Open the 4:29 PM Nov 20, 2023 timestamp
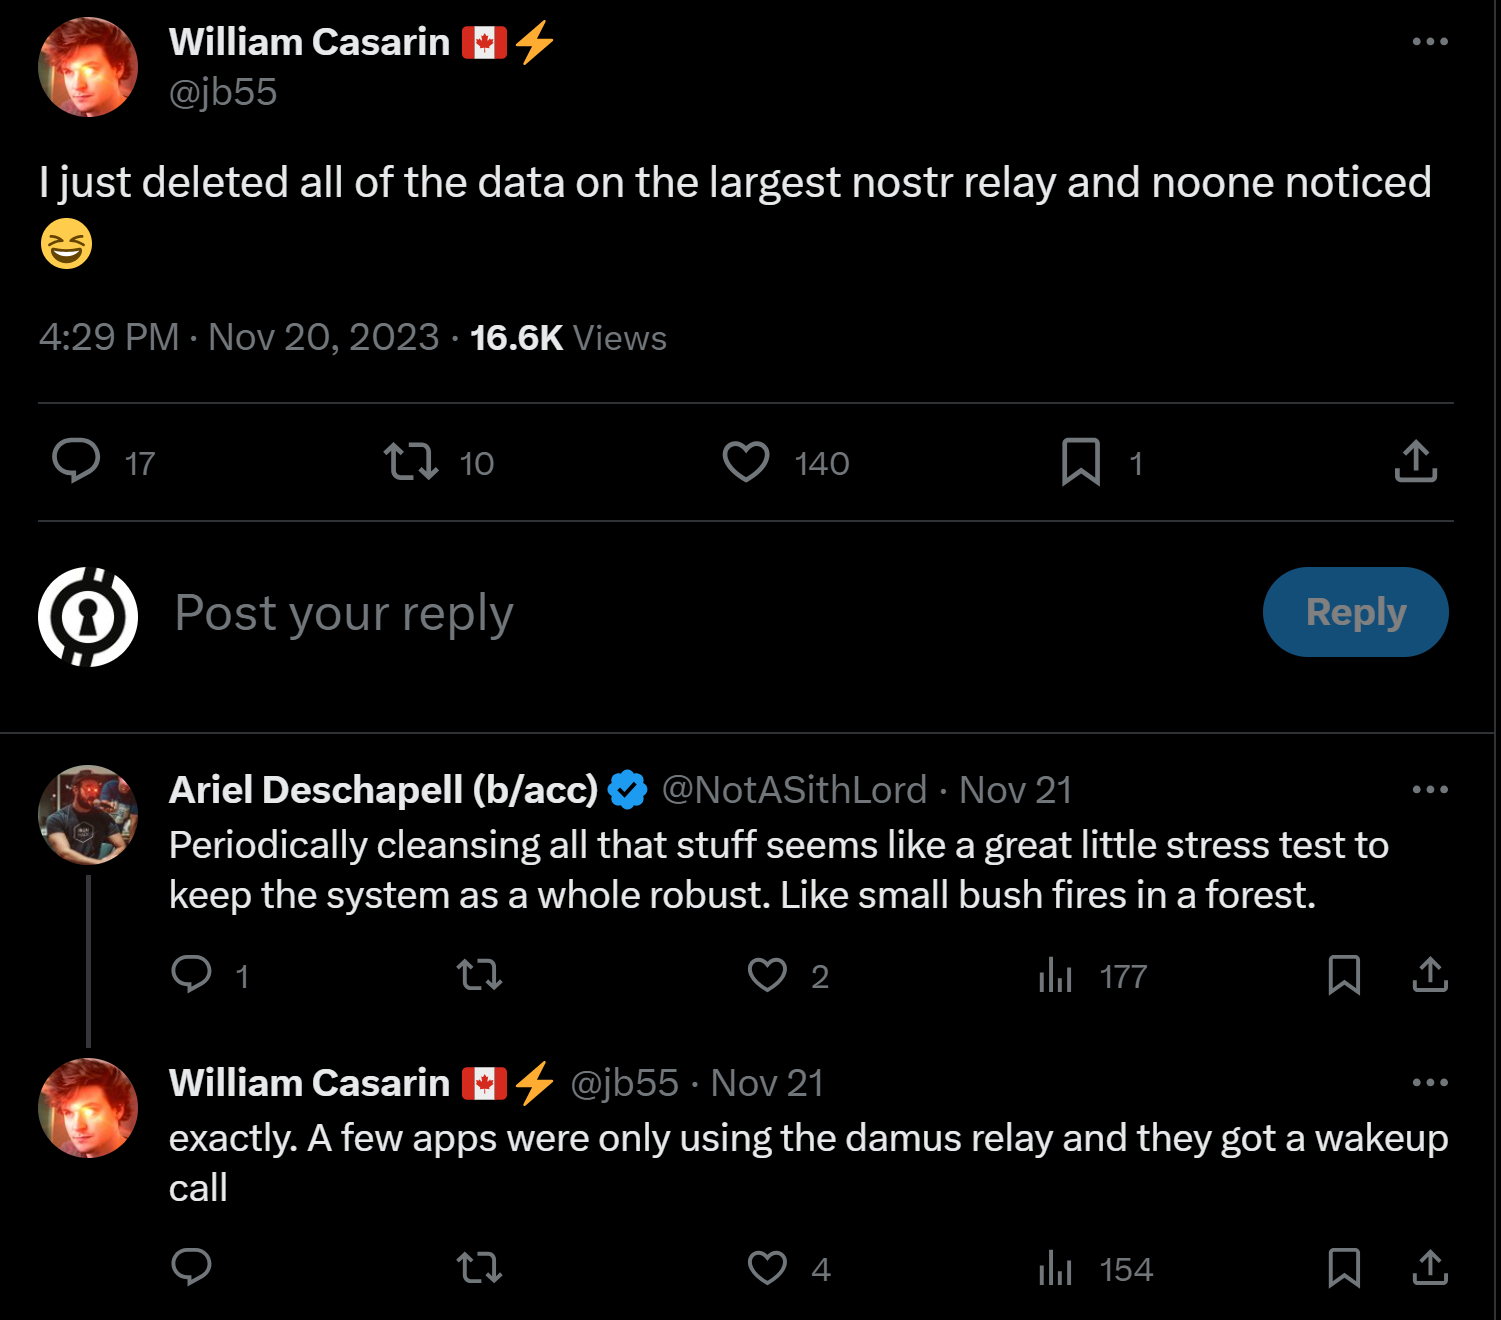This screenshot has width=1501, height=1320. point(239,338)
